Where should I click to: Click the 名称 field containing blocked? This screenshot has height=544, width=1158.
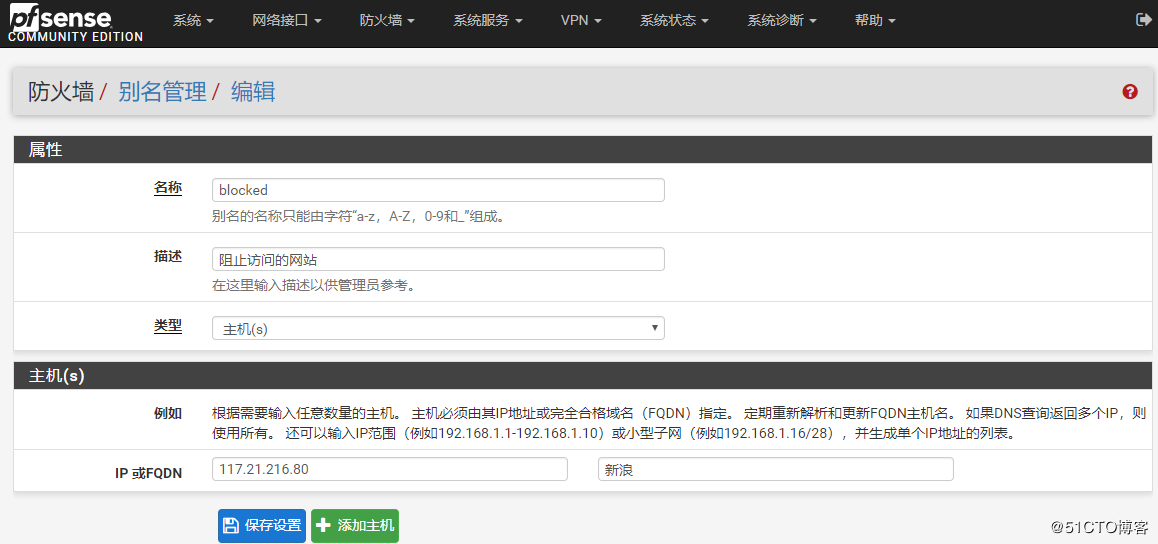point(438,190)
